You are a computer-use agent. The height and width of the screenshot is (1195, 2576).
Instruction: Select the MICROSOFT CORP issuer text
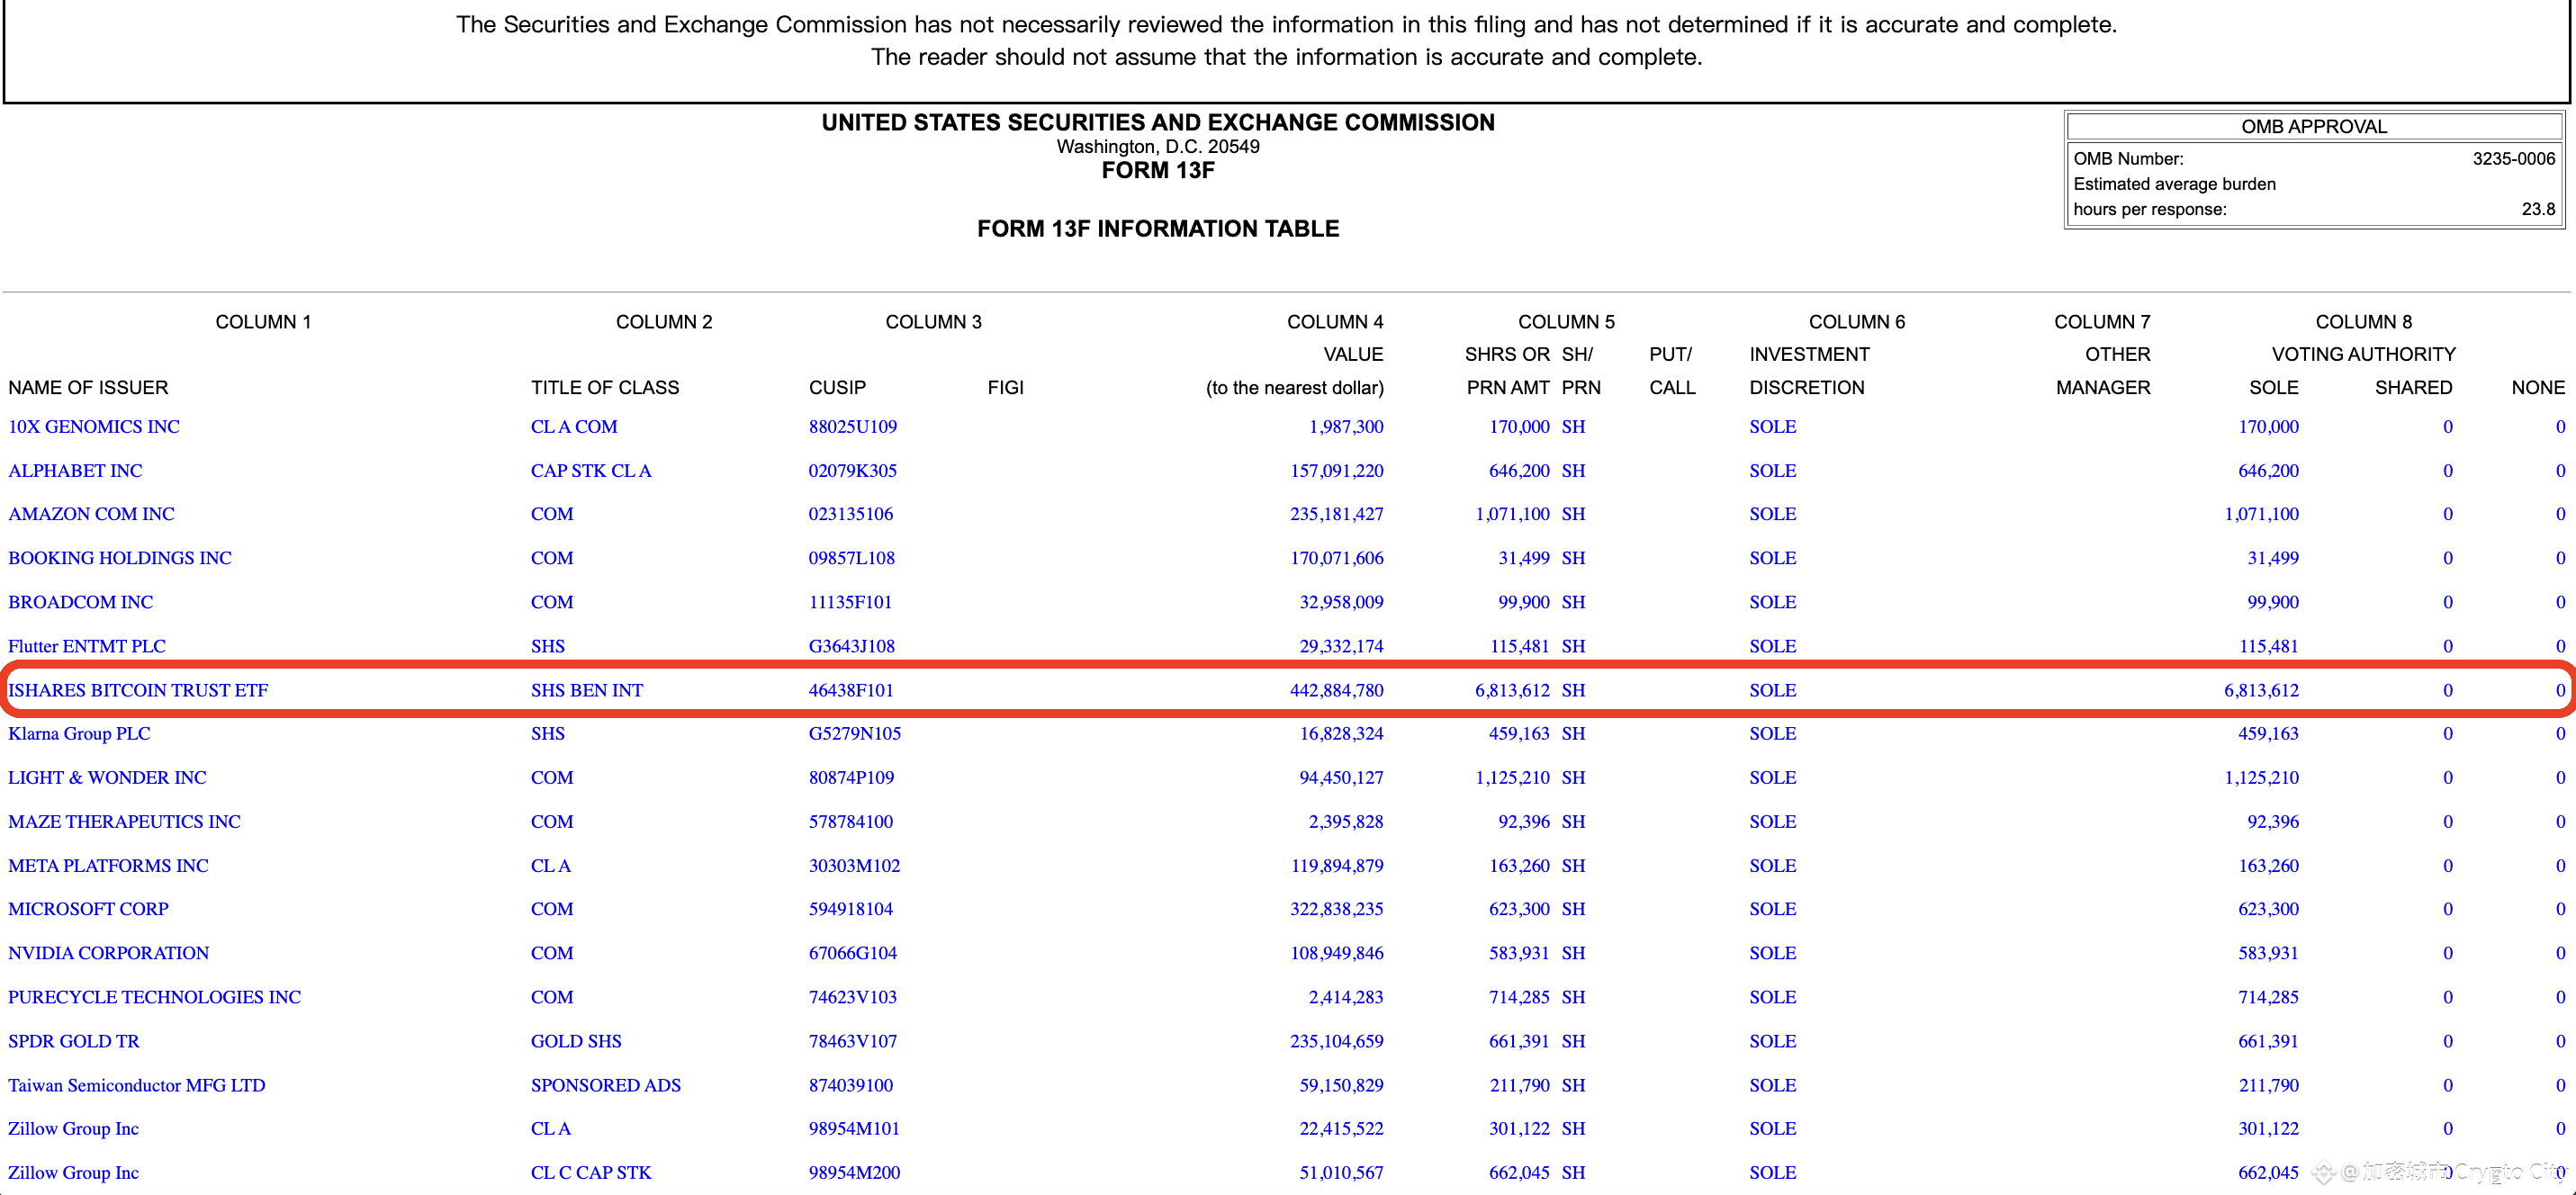[x=88, y=909]
